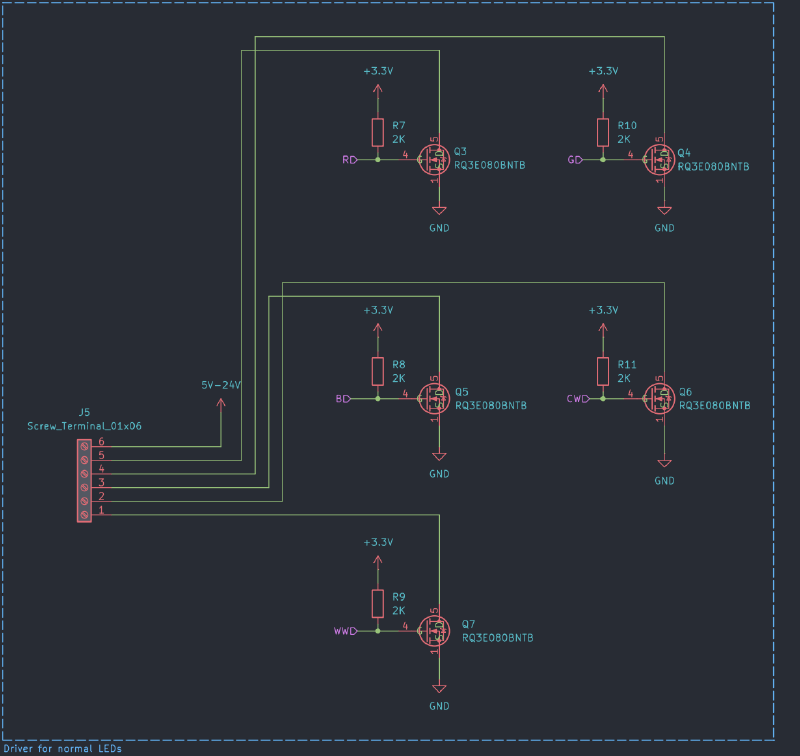Select the Q5 MOSFET symbol
800x756 pixels.
(x=434, y=398)
